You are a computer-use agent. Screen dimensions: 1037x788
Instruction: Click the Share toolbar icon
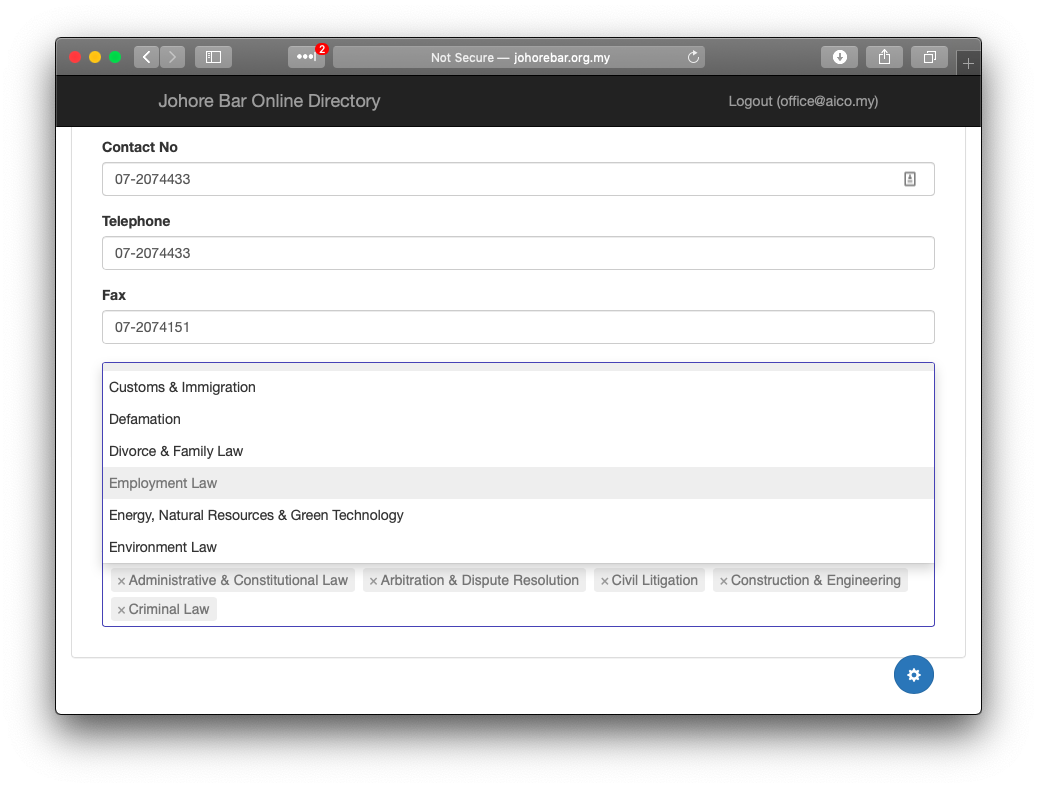[884, 57]
